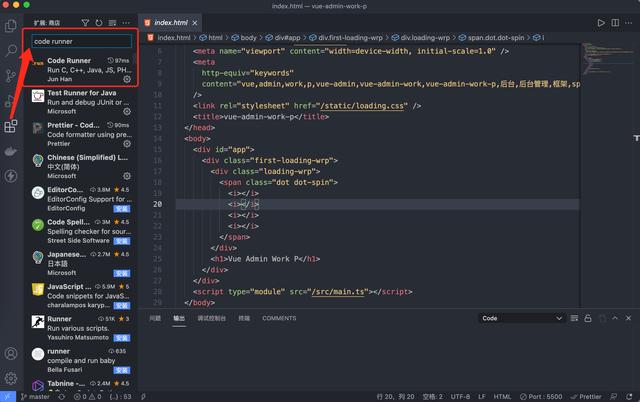The width and height of the screenshot is (640, 402).
Task: Install the Japanese language pack
Action: click(x=122, y=273)
